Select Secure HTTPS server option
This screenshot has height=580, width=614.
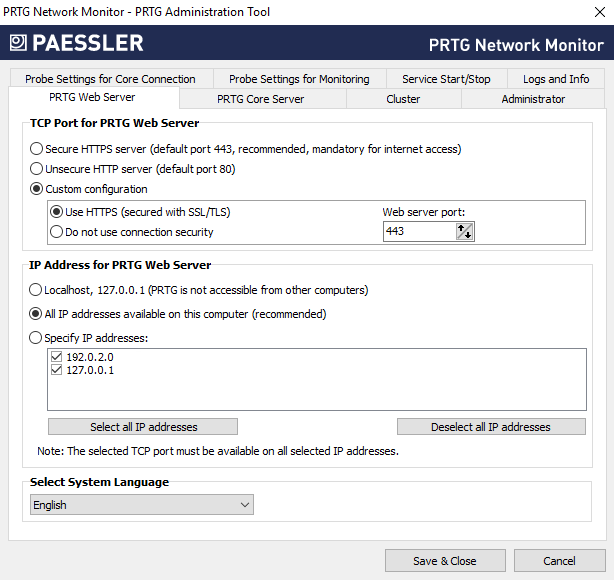37,149
